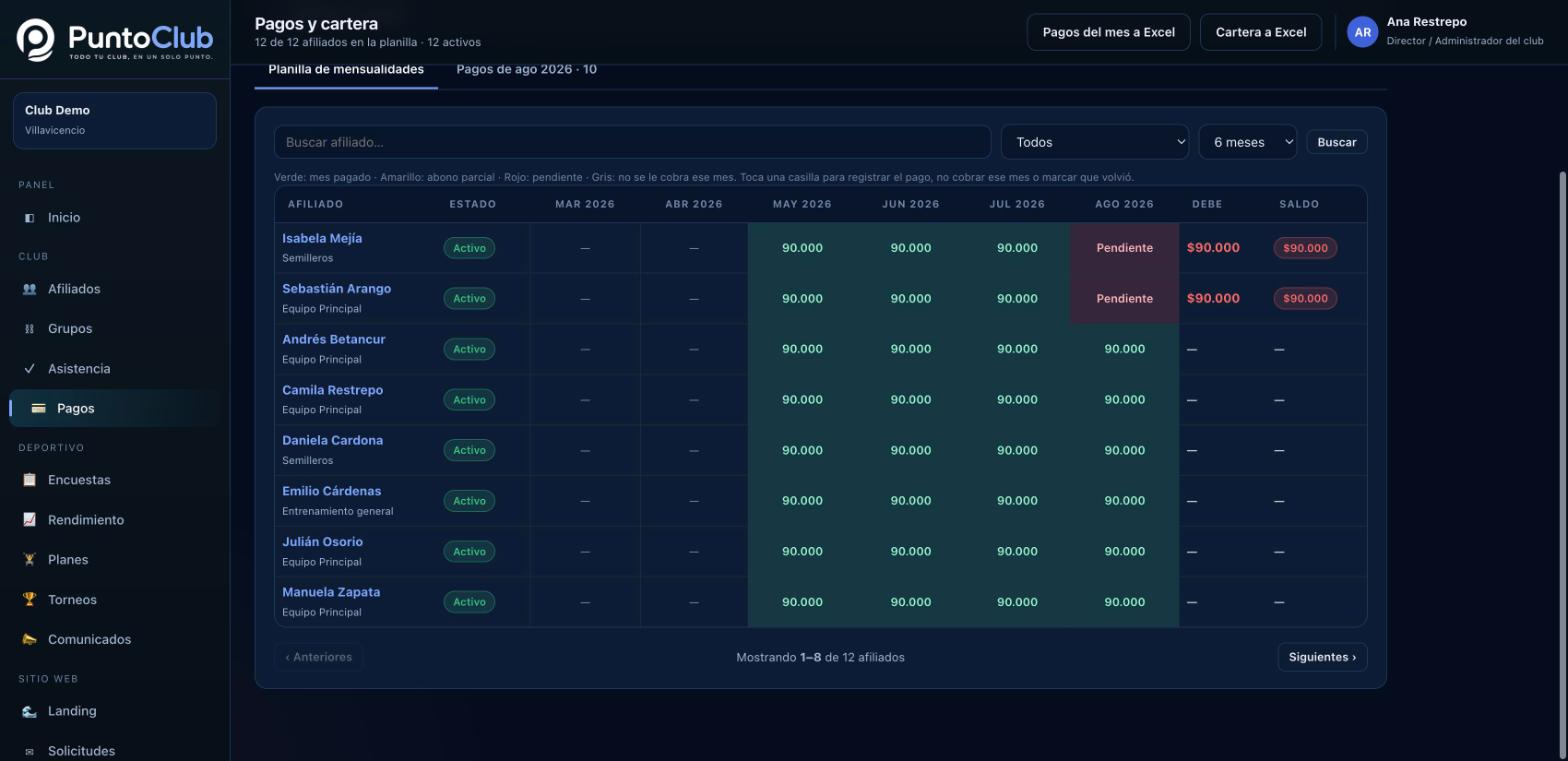Click the AR user avatar
The image size is (1568, 761).
1362,32
